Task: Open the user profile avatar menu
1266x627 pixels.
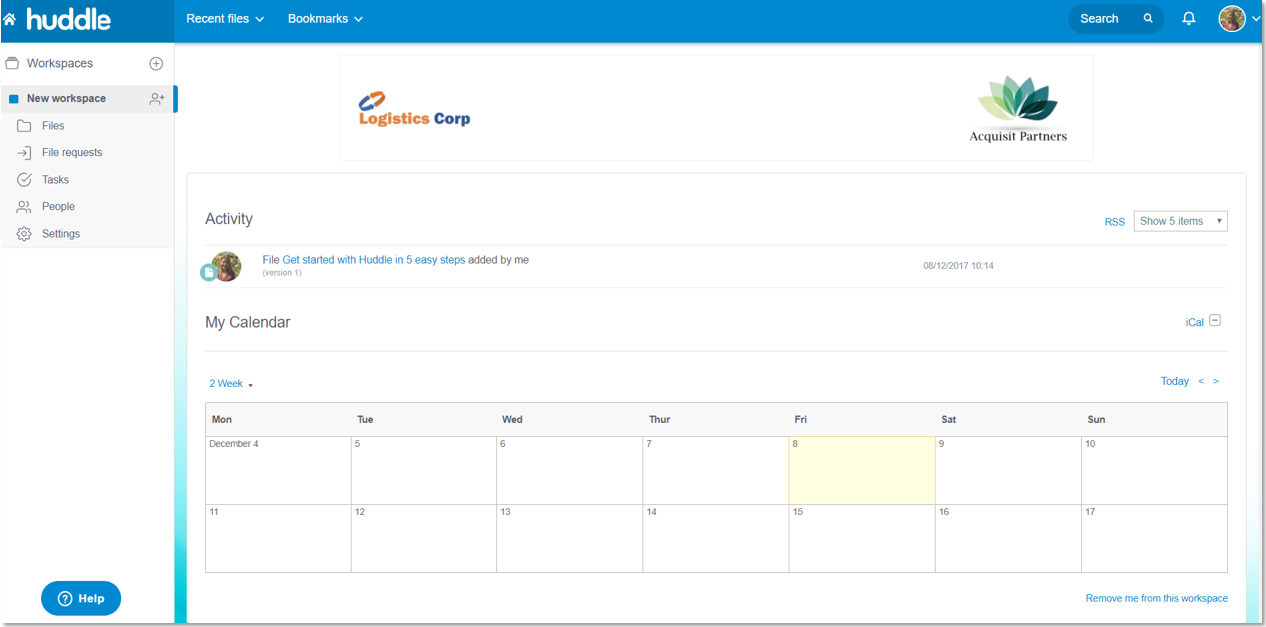Action: click(x=1232, y=18)
